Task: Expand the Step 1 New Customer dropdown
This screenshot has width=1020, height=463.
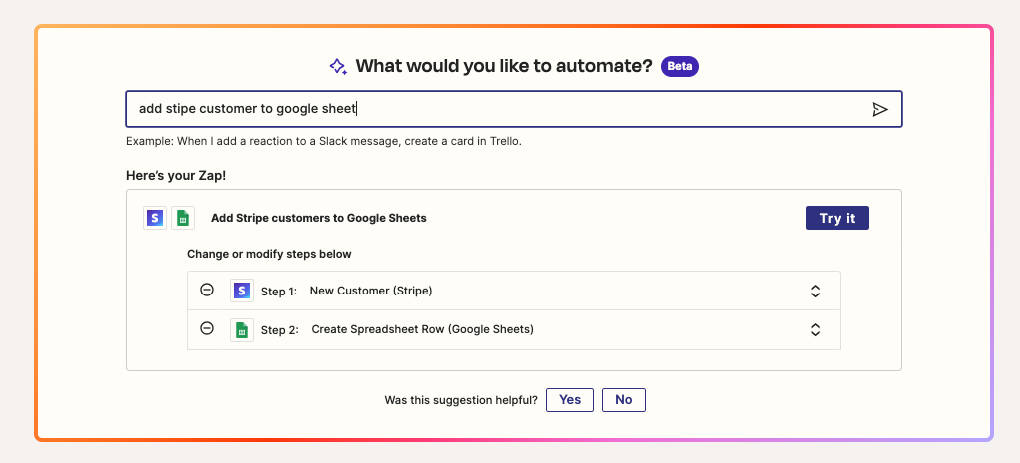Action: point(815,291)
